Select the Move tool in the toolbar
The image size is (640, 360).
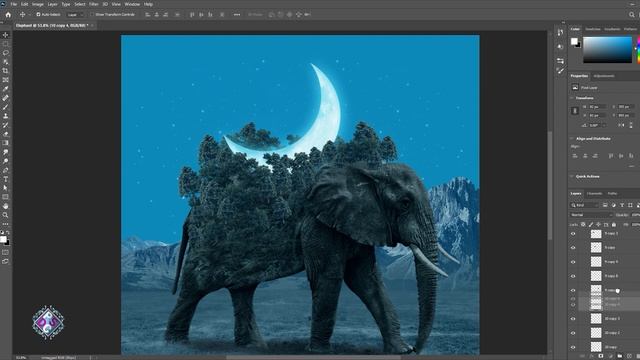coord(5,35)
